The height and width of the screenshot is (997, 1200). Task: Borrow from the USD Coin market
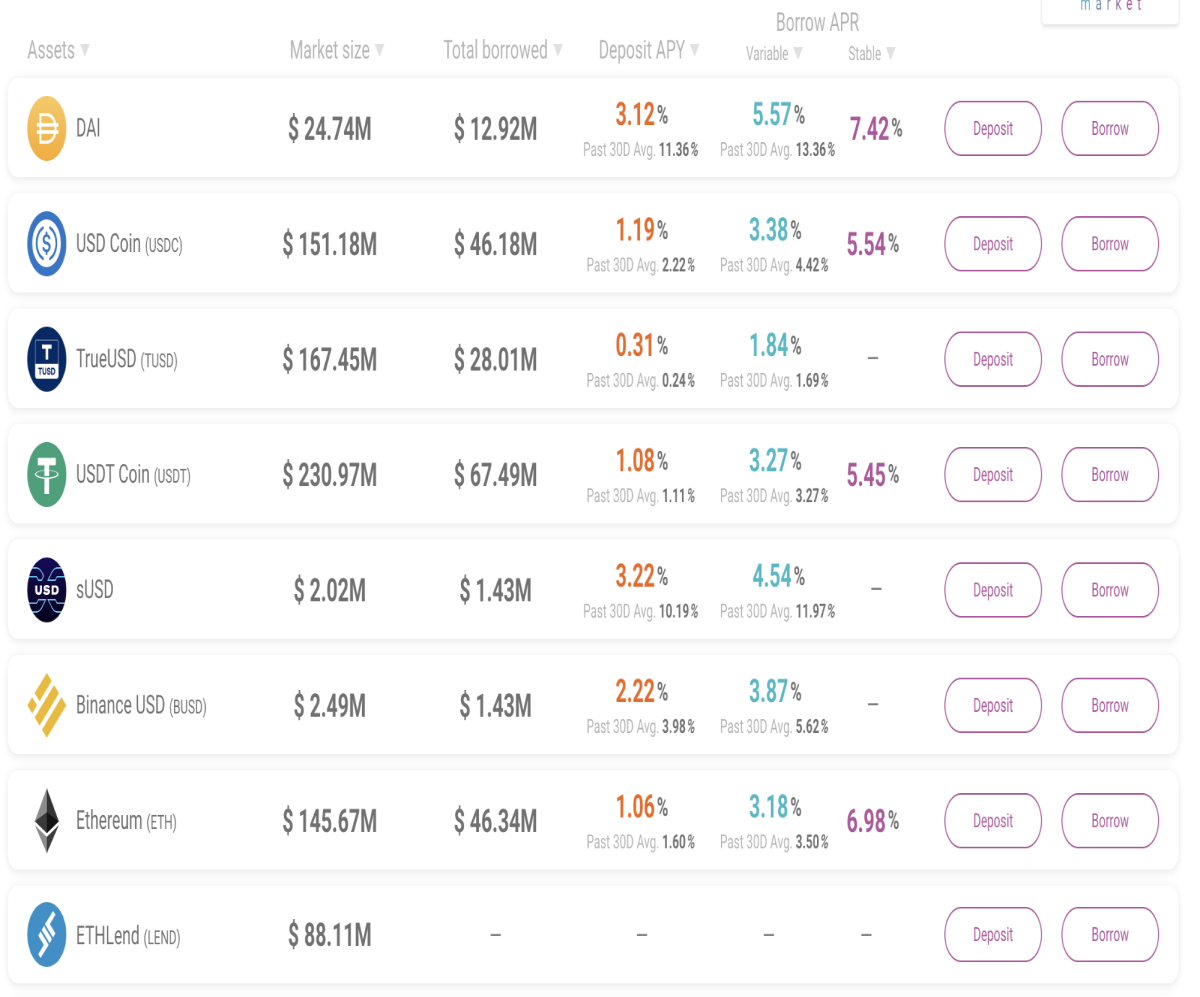coord(1110,244)
